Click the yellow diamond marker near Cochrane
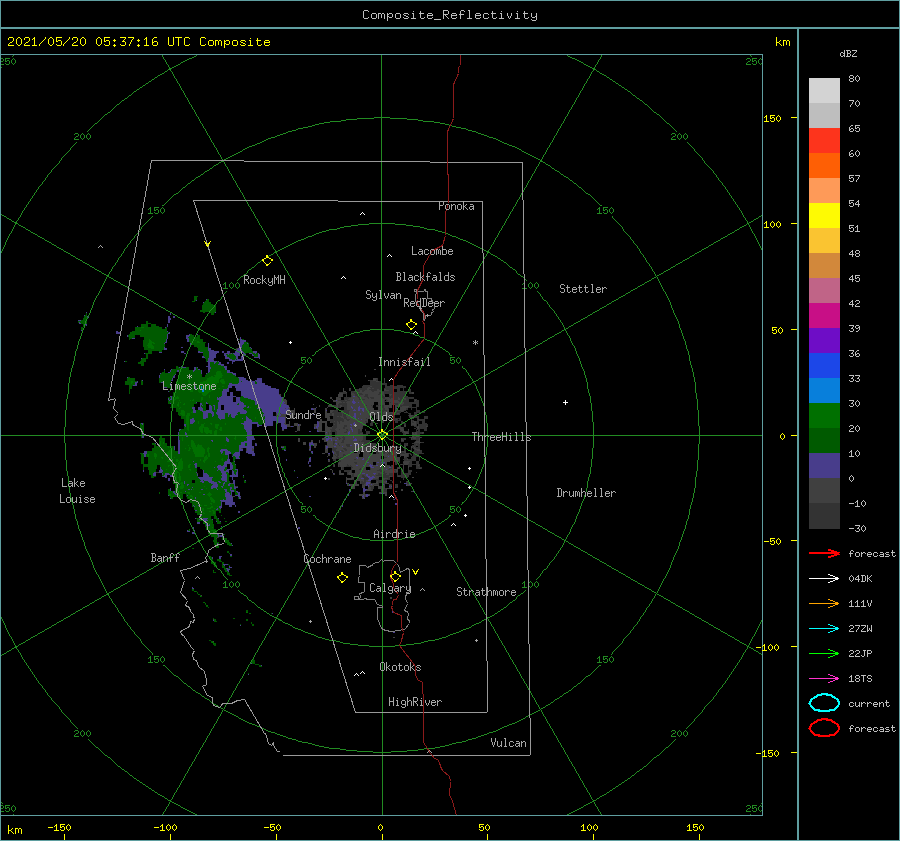Image resolution: width=900 pixels, height=841 pixels. pyautogui.click(x=342, y=578)
